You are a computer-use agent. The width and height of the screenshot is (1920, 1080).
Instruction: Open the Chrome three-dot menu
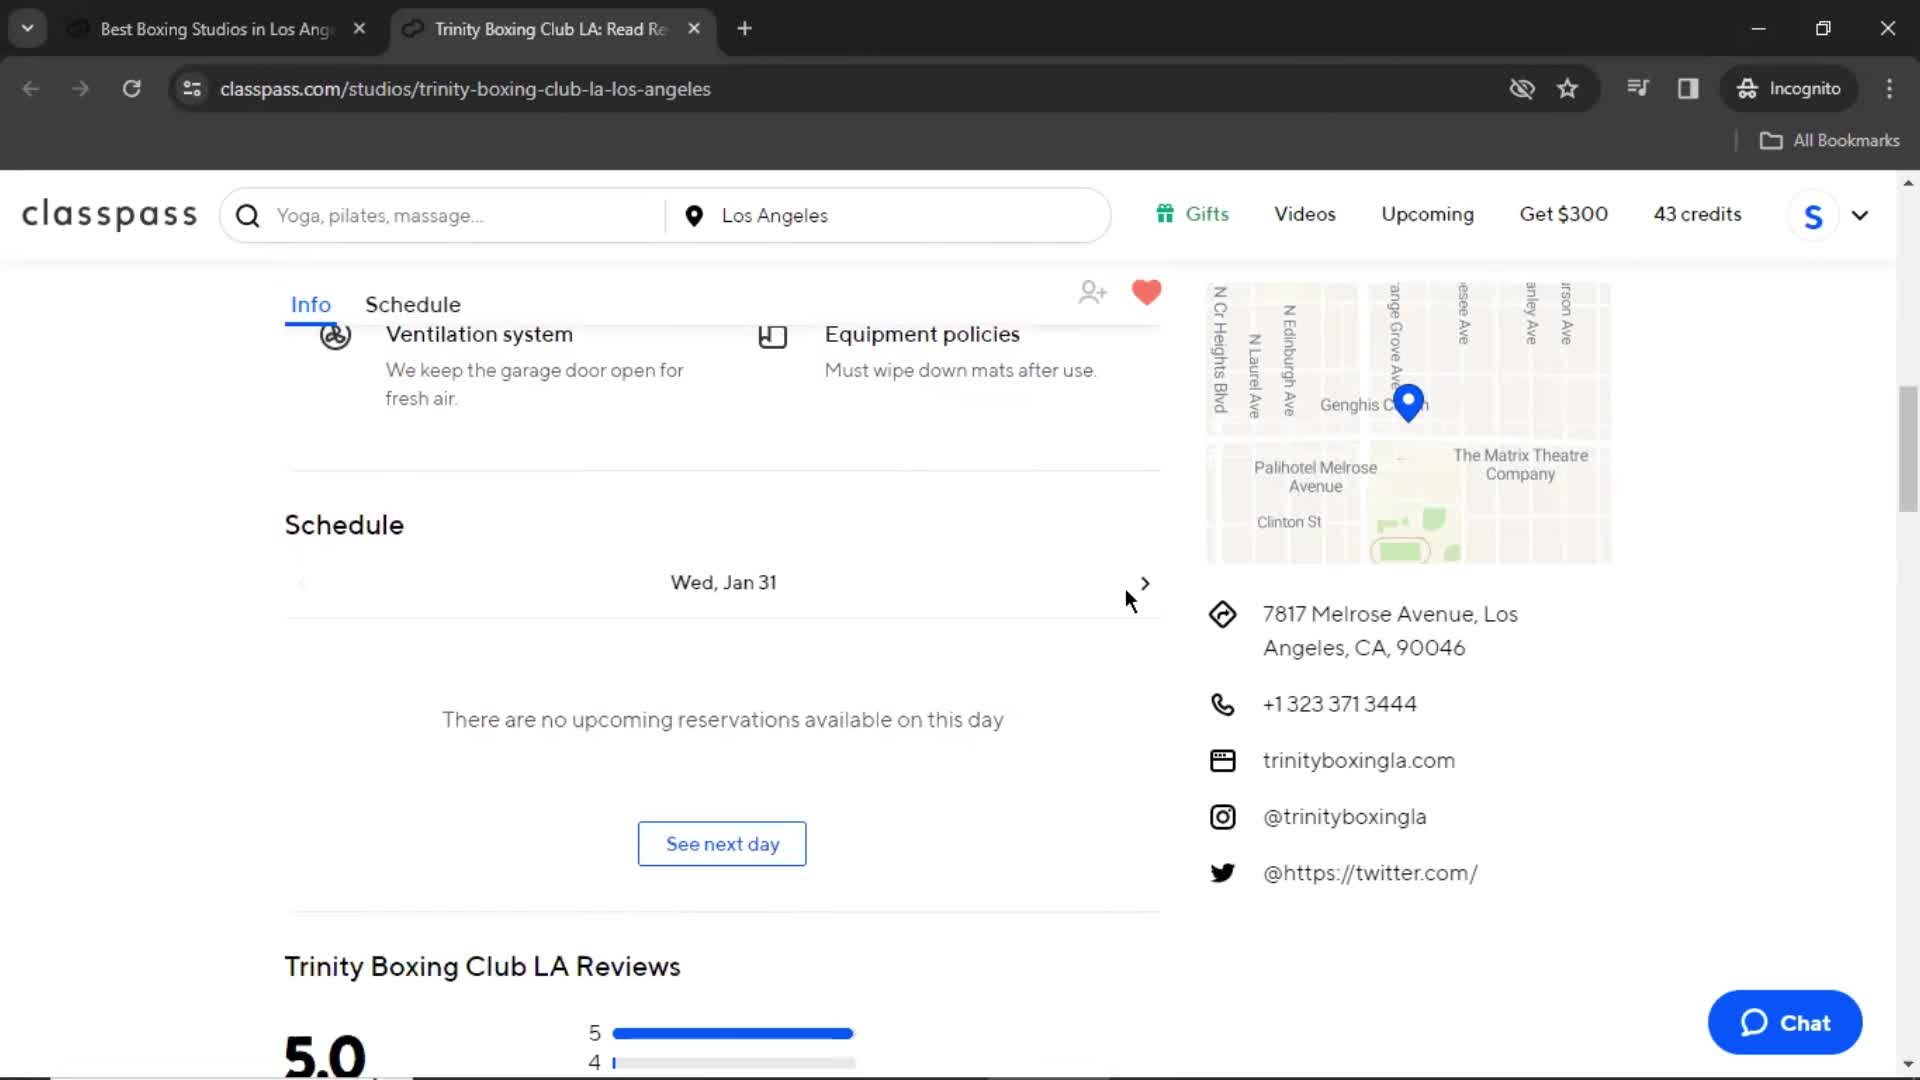[1889, 89]
